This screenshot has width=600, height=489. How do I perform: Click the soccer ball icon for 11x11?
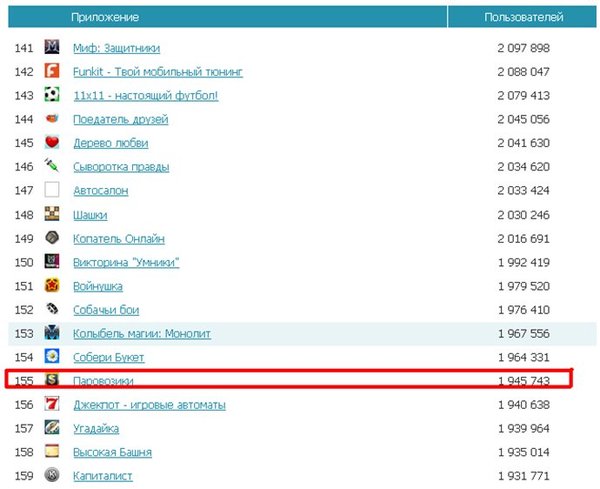(x=53, y=96)
